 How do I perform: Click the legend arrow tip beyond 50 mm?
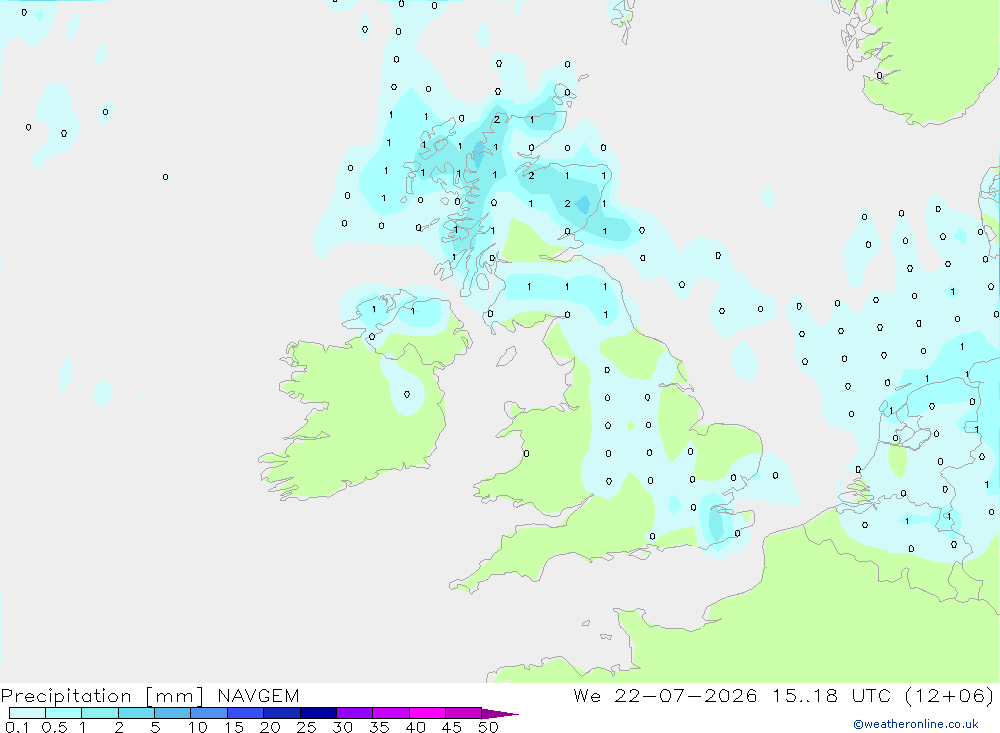pos(500,714)
